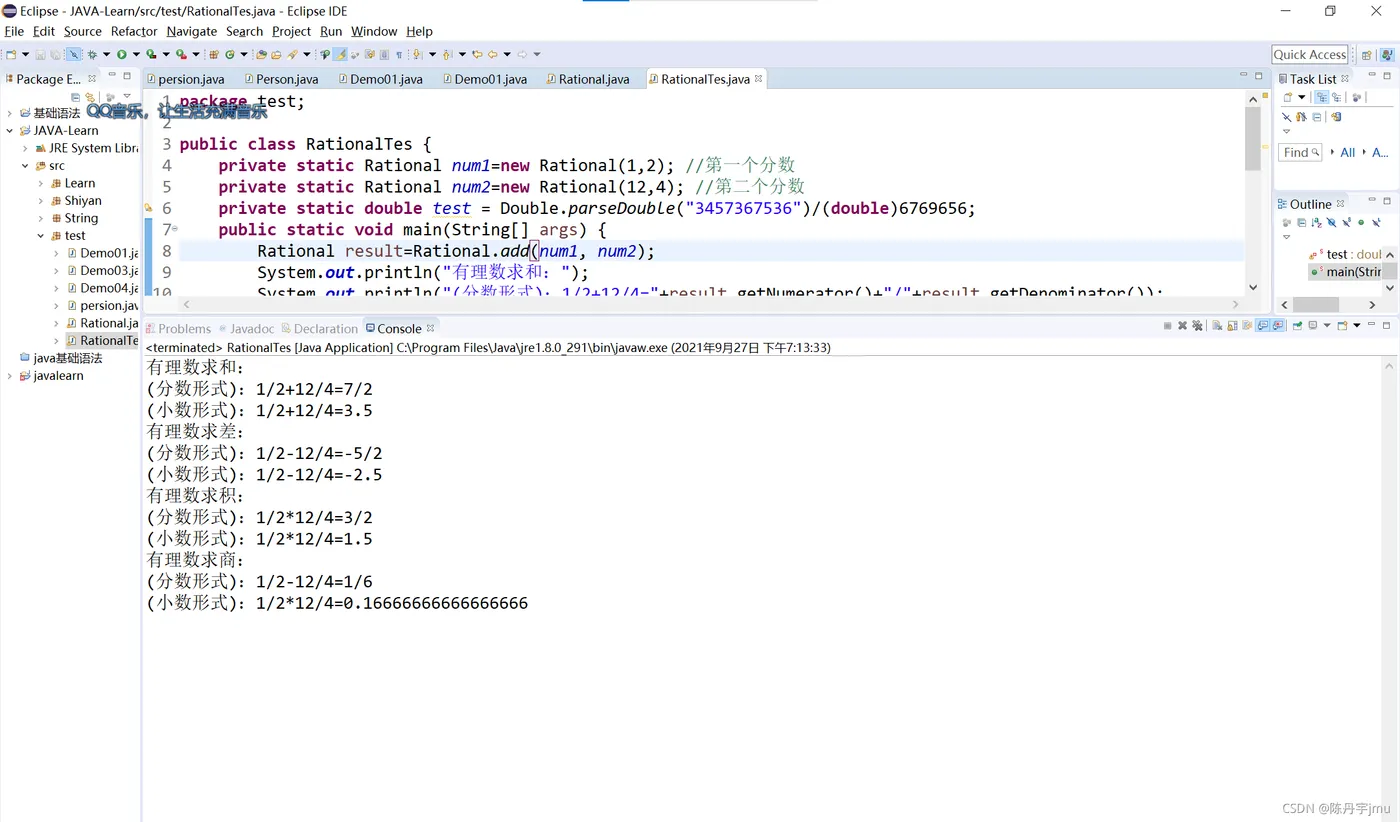Open the Source menu
Screen dimensions: 1400x822
pyautogui.click(x=83, y=31)
